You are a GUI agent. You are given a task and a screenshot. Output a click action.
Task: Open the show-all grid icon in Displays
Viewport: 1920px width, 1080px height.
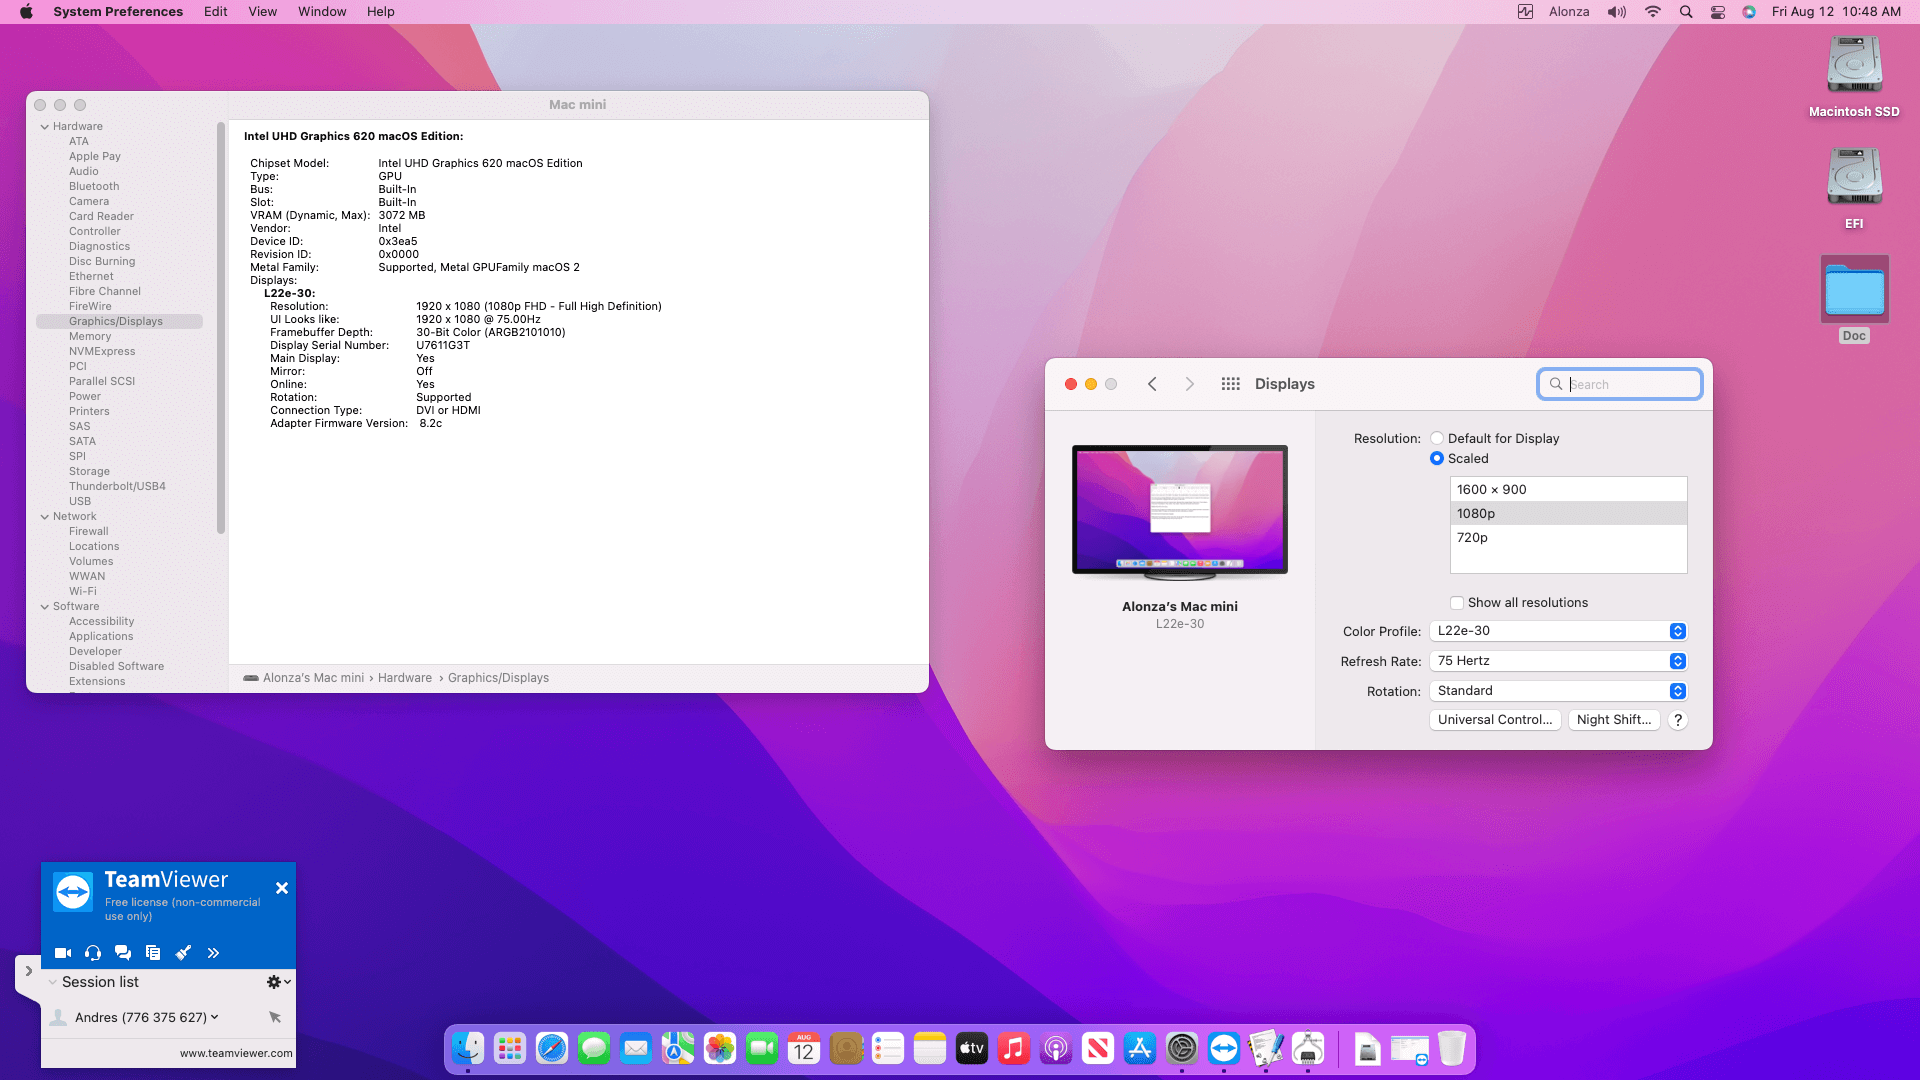(x=1230, y=384)
